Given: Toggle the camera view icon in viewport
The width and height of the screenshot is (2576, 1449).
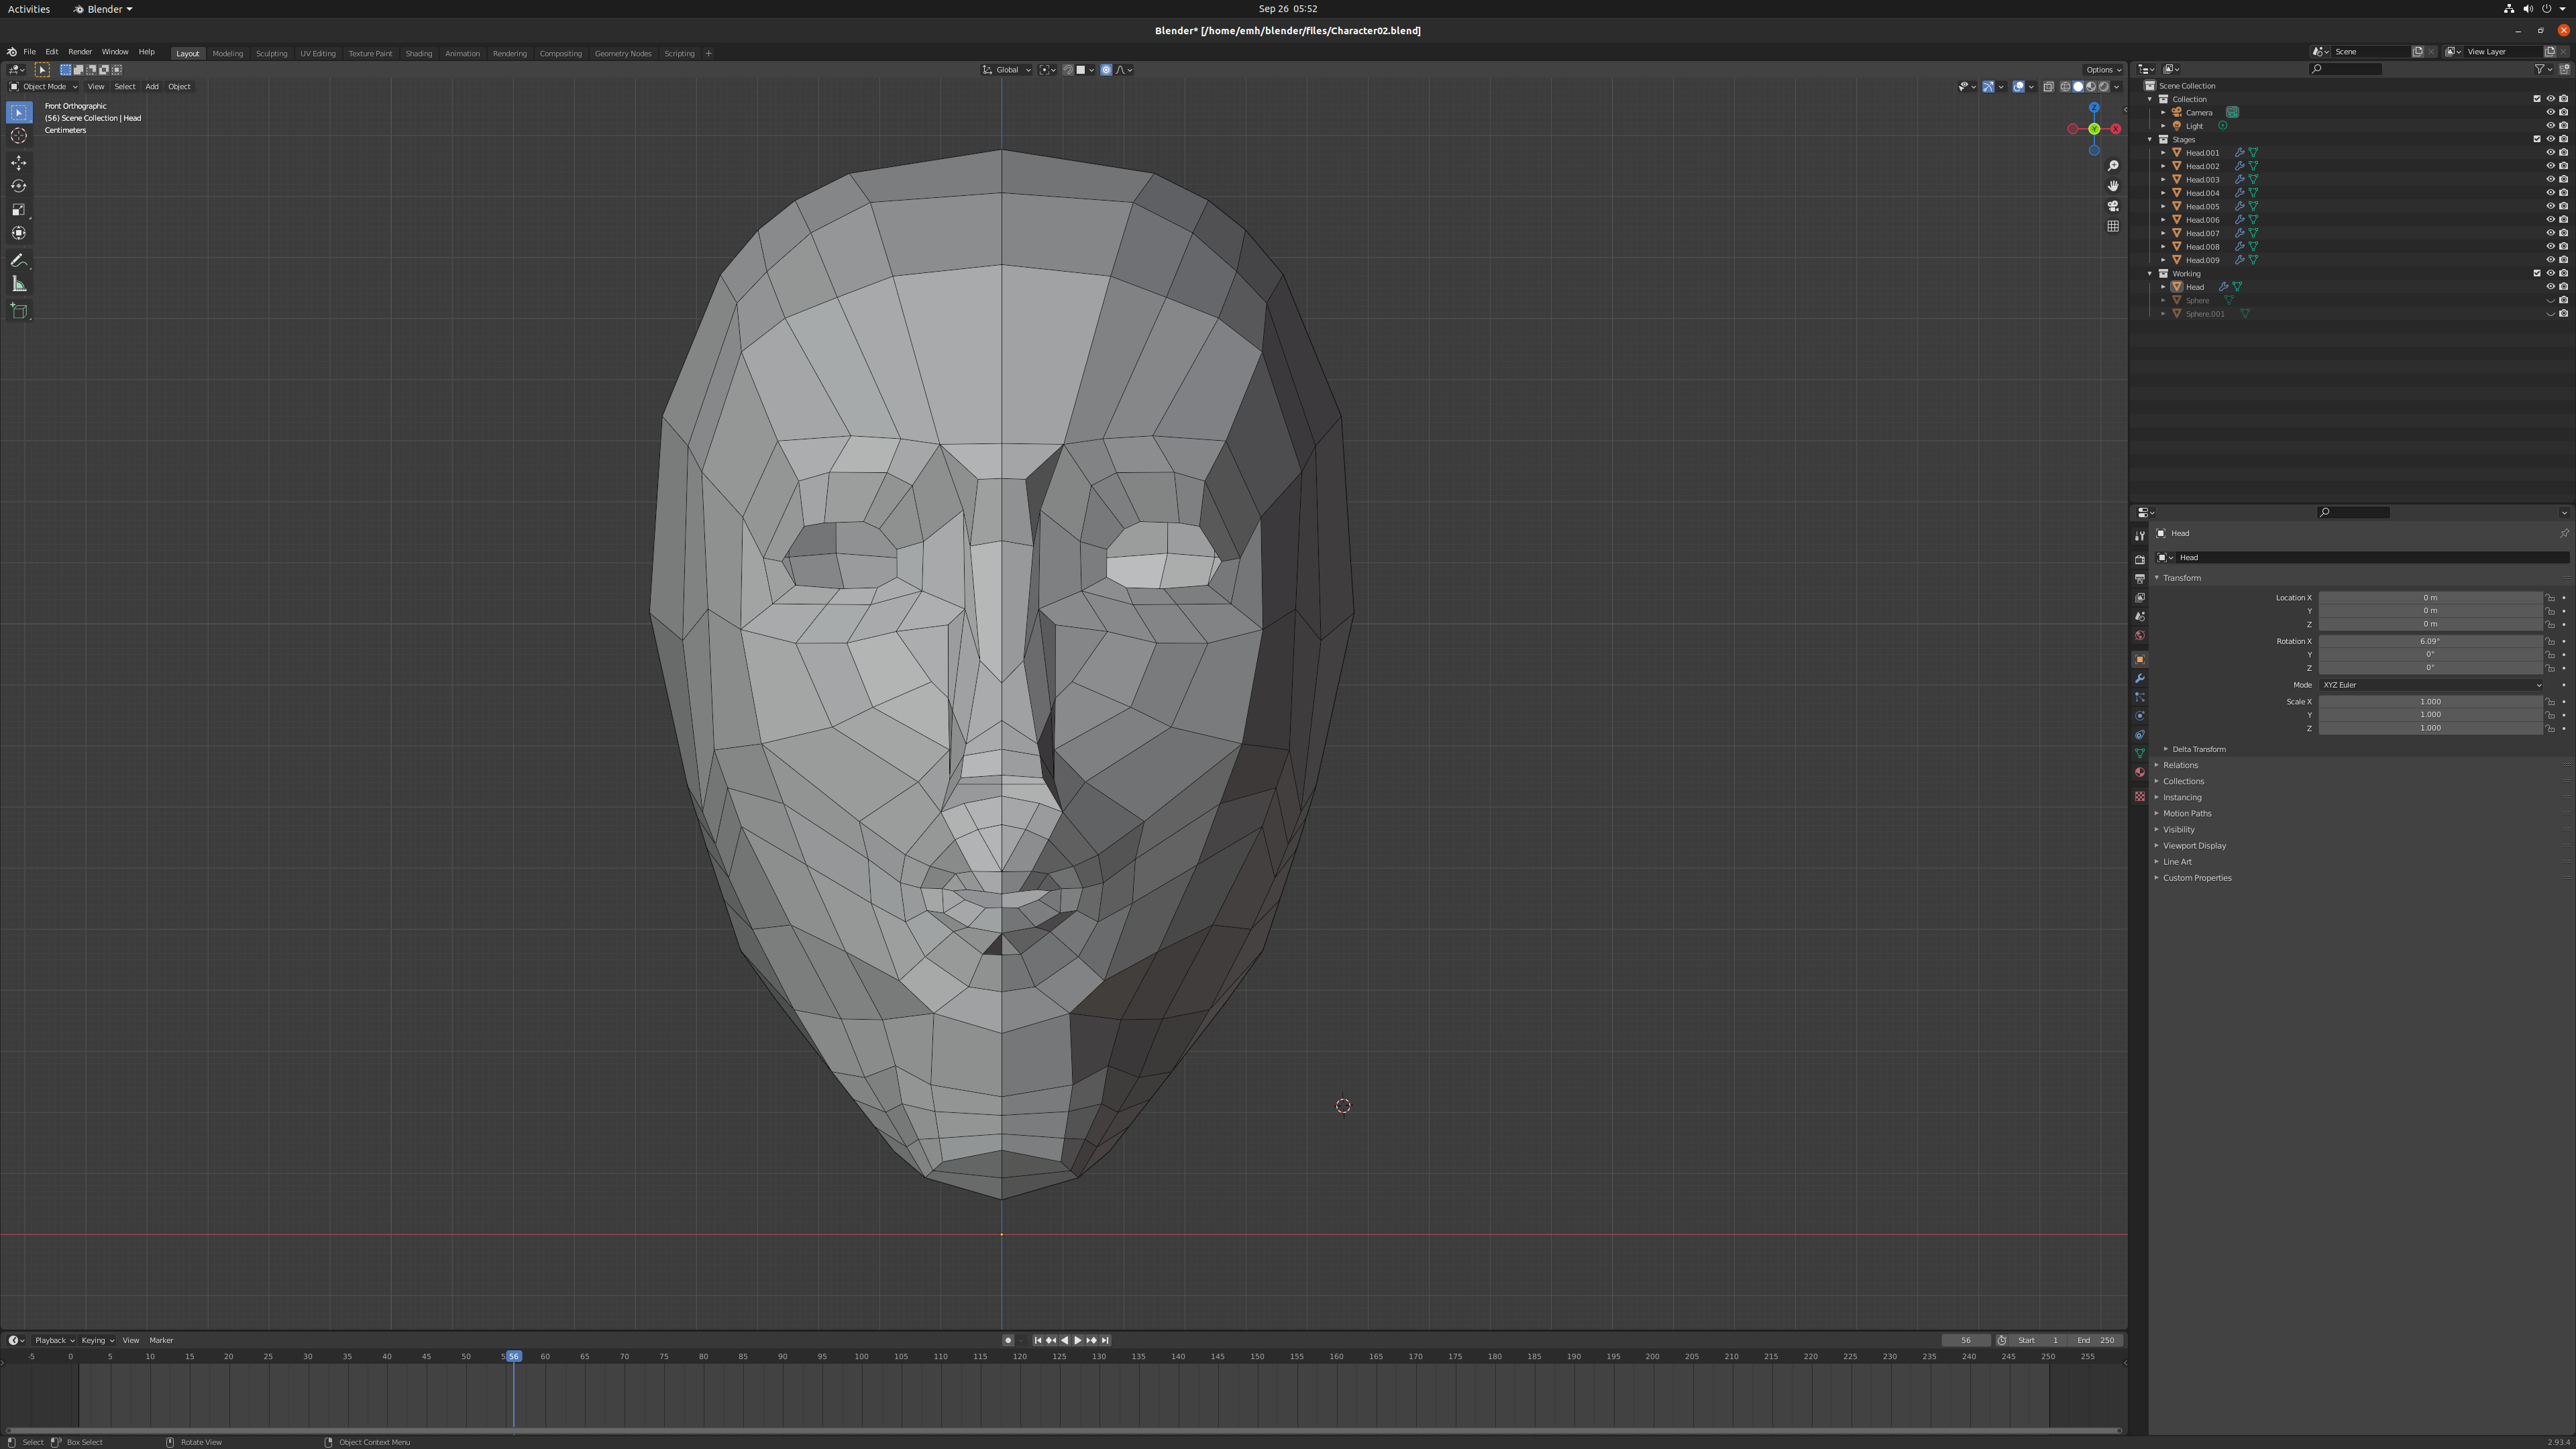Looking at the screenshot, I should (2113, 206).
